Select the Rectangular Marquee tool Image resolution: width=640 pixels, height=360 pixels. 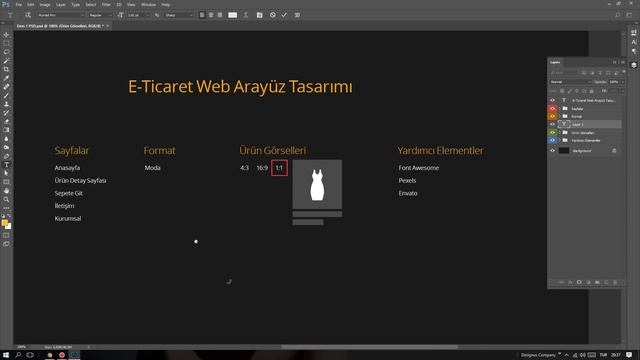pyautogui.click(x=6, y=43)
